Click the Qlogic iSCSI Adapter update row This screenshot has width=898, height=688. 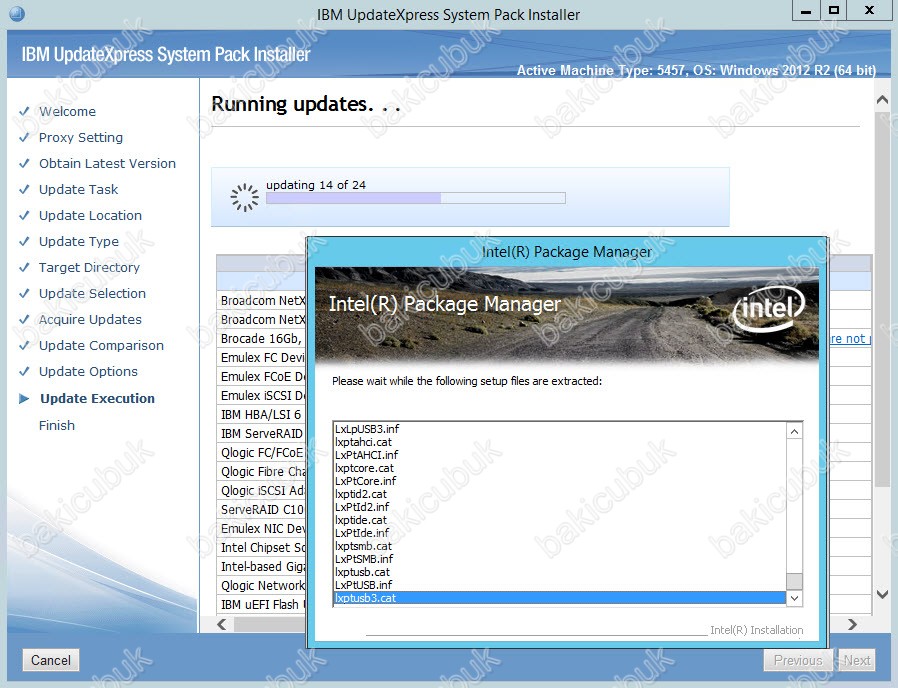[262, 490]
